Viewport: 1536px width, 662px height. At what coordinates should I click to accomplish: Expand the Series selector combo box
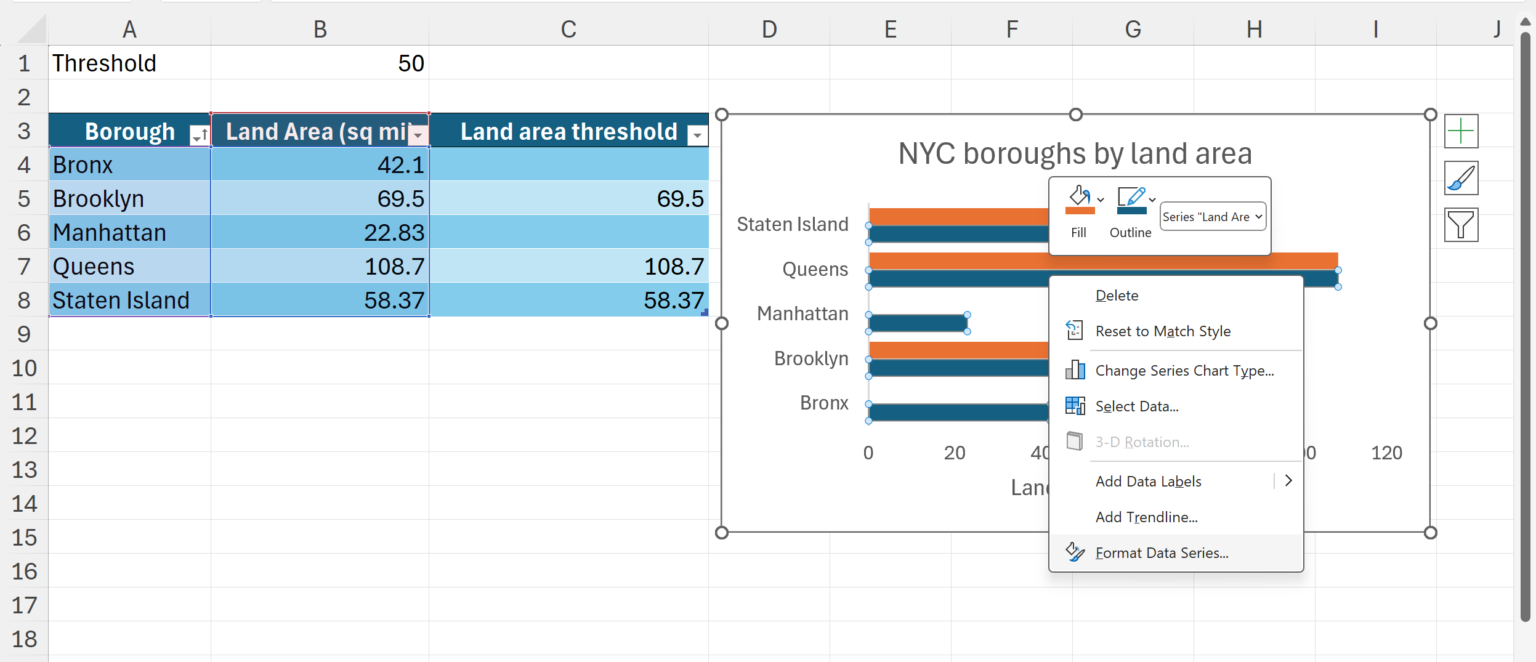[x=1212, y=216]
